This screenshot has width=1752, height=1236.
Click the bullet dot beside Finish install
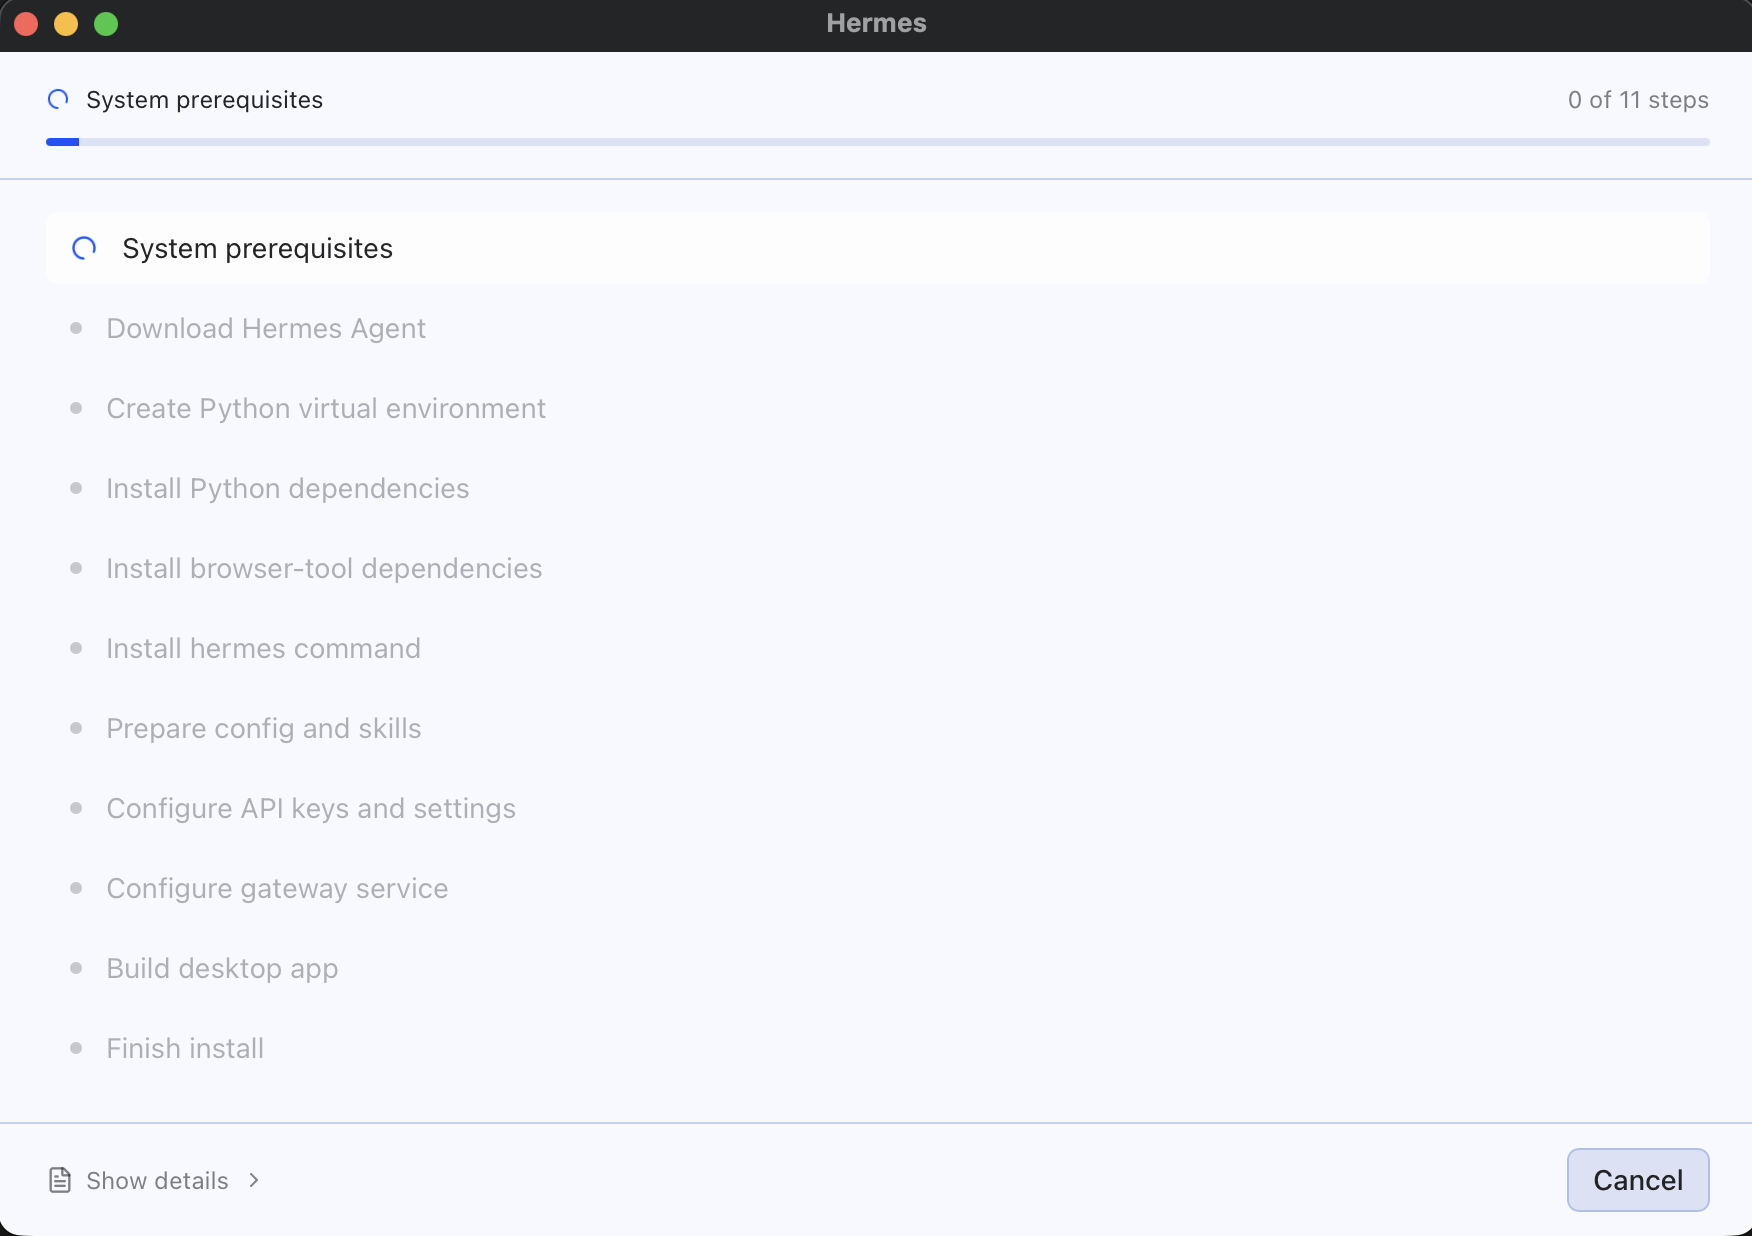coord(76,1048)
